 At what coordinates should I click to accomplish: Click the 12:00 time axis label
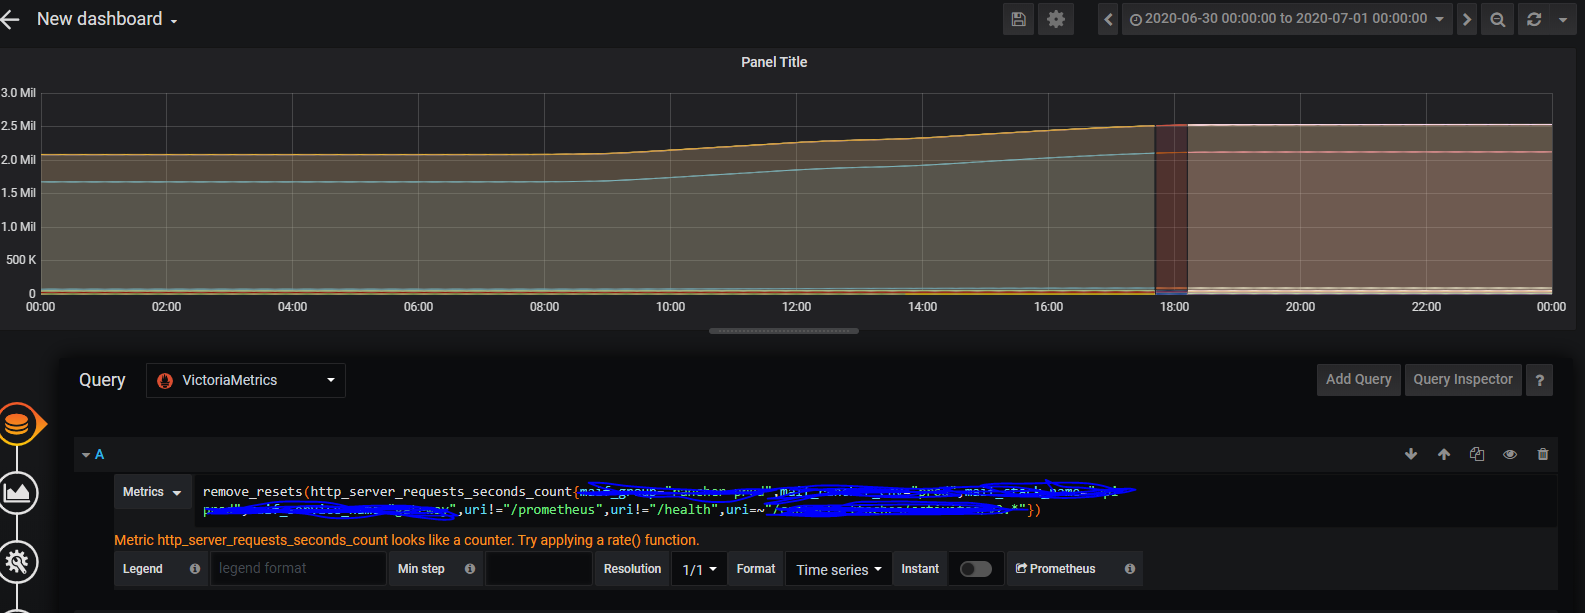pyautogui.click(x=796, y=307)
